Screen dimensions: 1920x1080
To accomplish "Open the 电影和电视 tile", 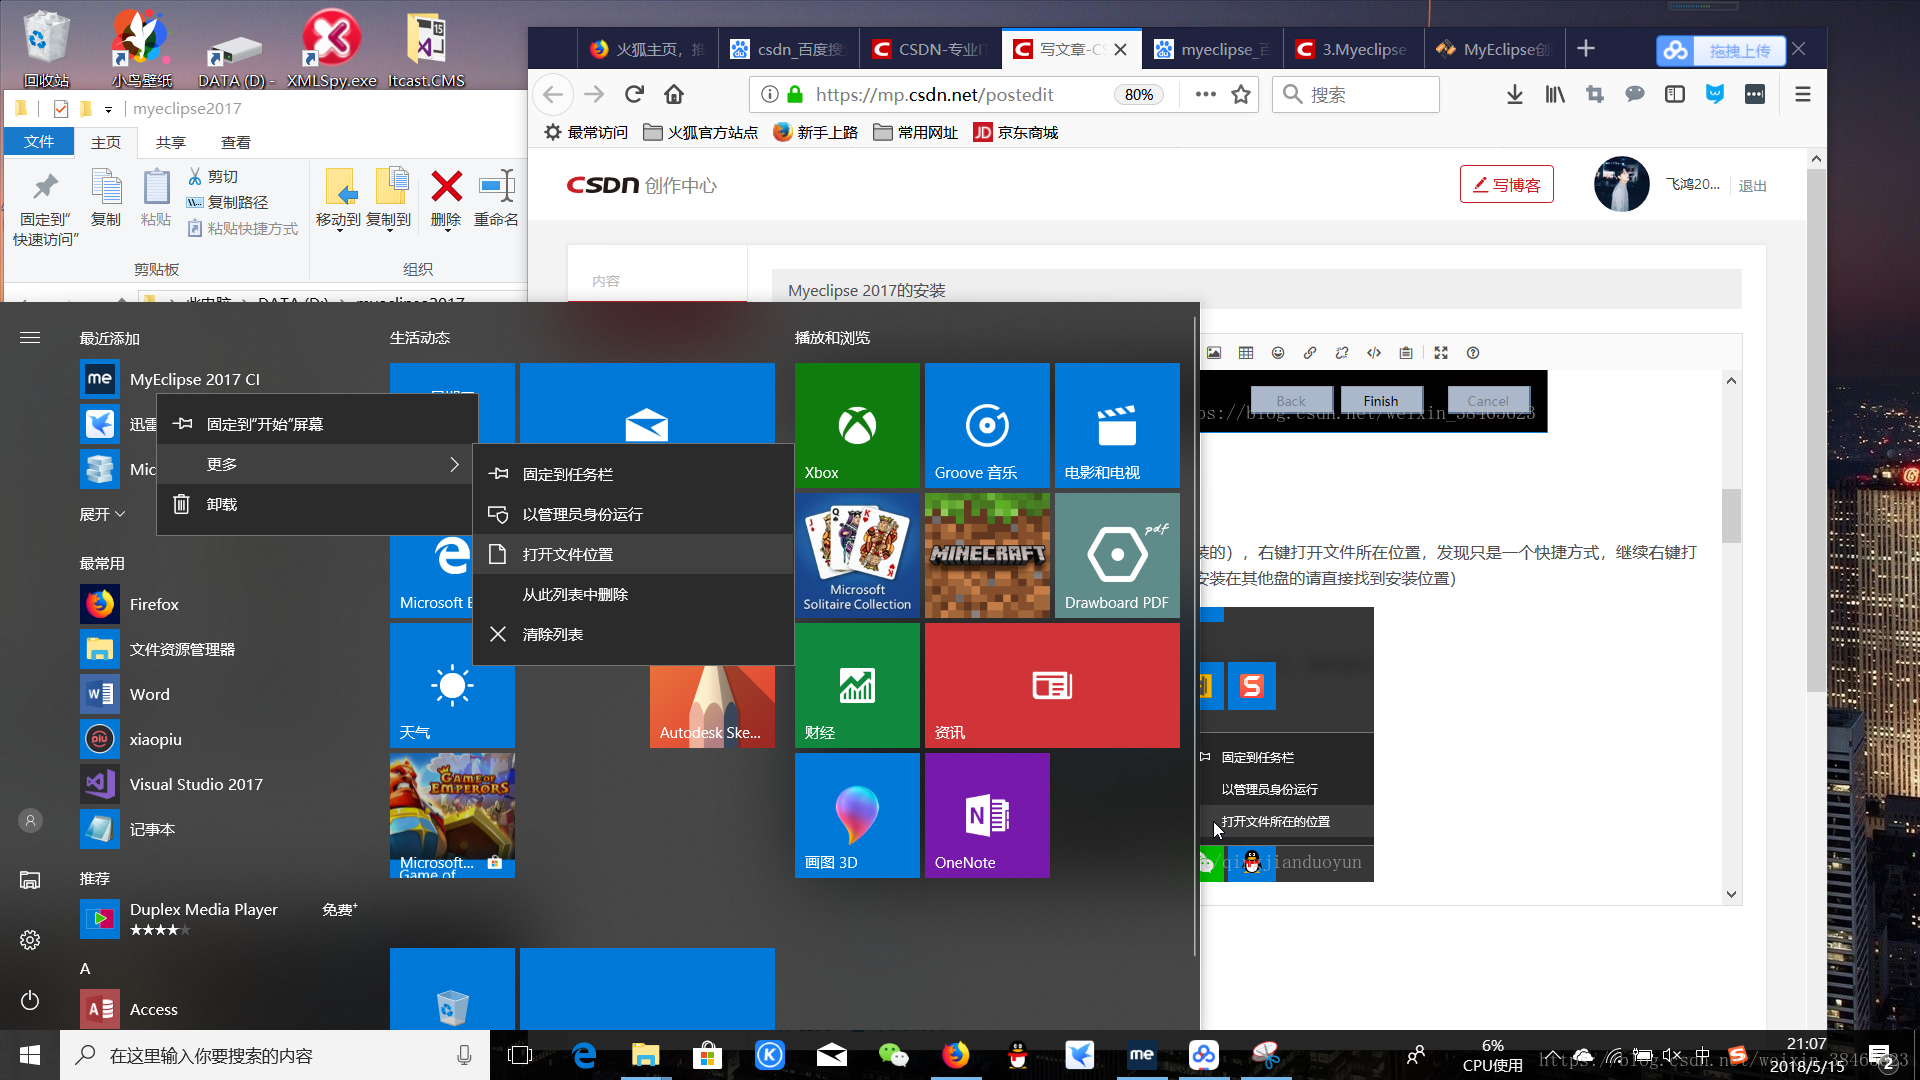I will [x=1117, y=425].
